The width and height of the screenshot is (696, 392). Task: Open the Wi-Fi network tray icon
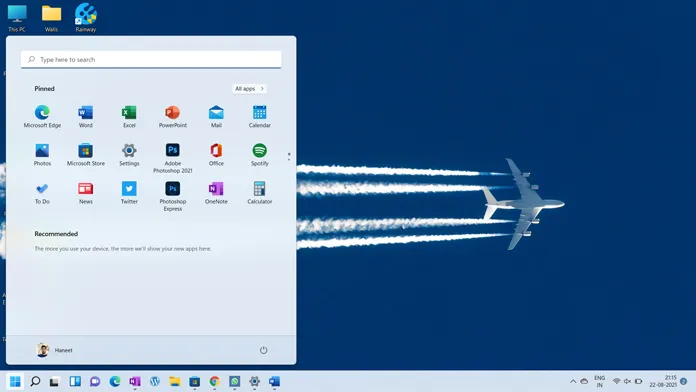[x=617, y=381]
